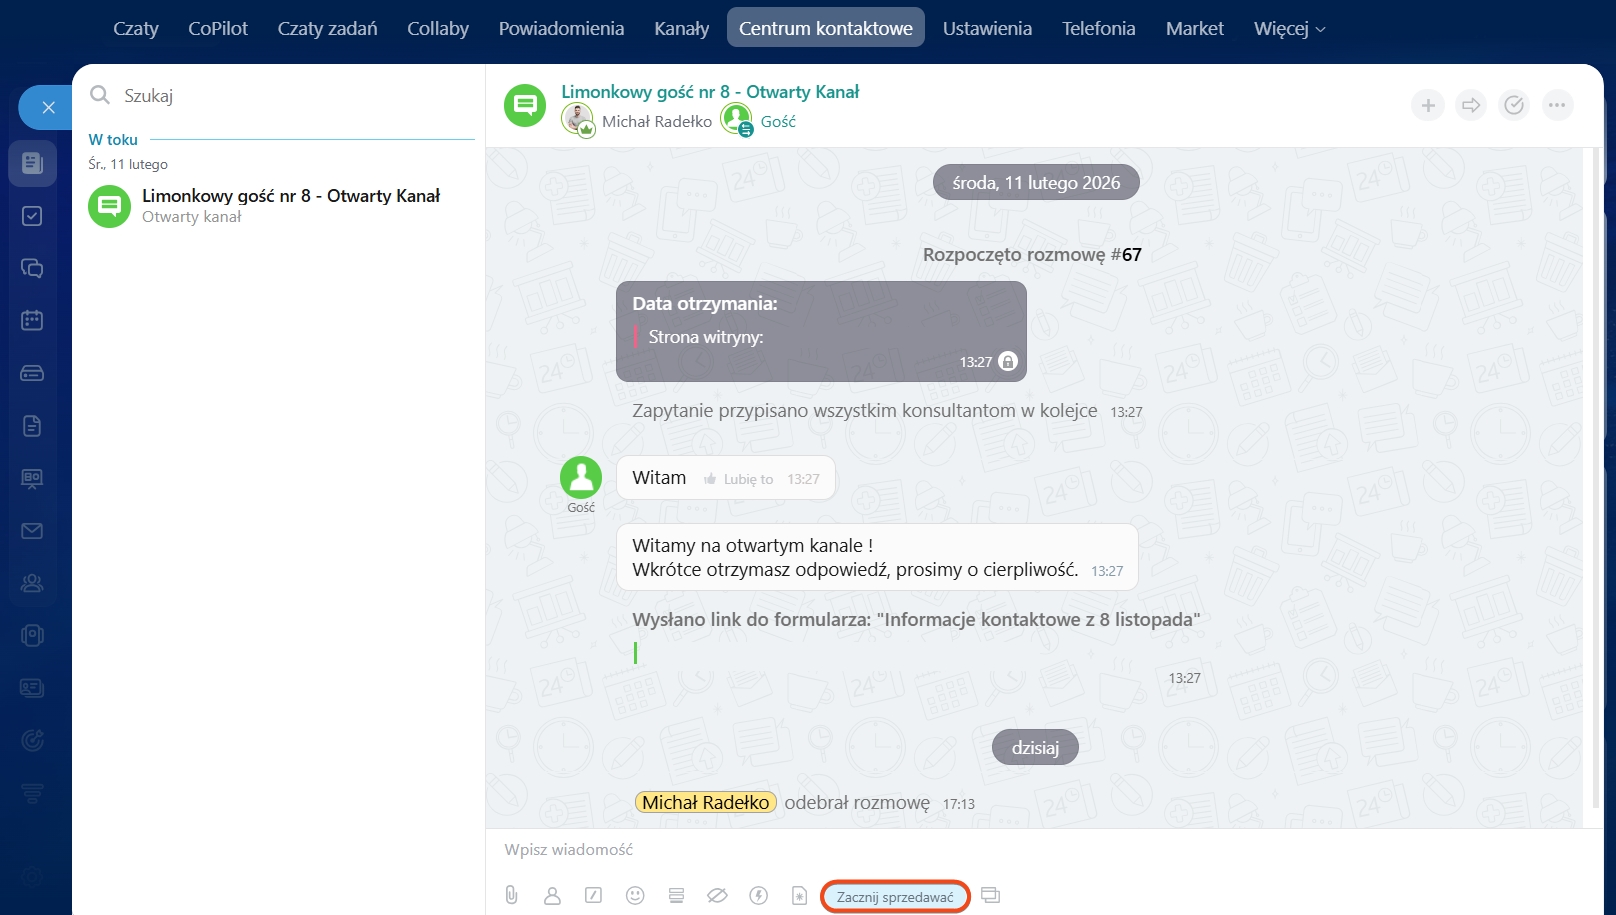The height and width of the screenshot is (915, 1616).
Task: Expand the Więcej dropdown menu
Action: pos(1289,29)
